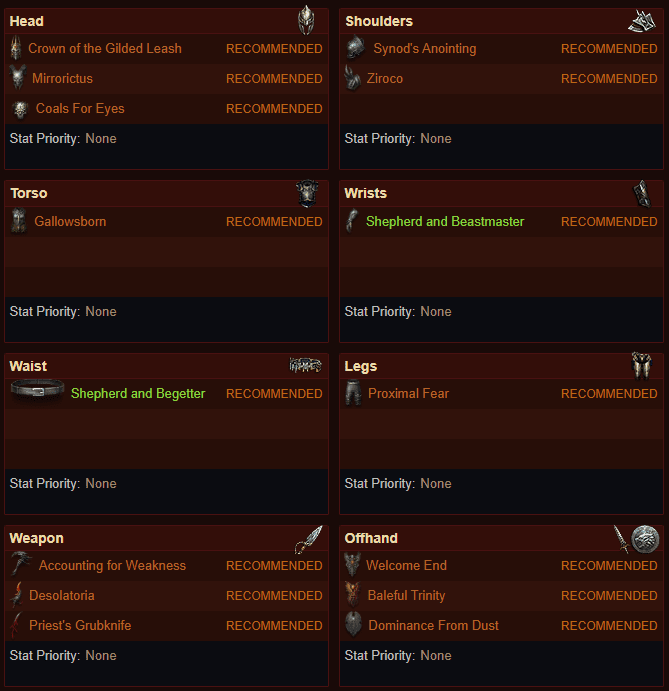Click the Weapon dagger slot icon
Screen dimensions: 669x691
pos(309,539)
